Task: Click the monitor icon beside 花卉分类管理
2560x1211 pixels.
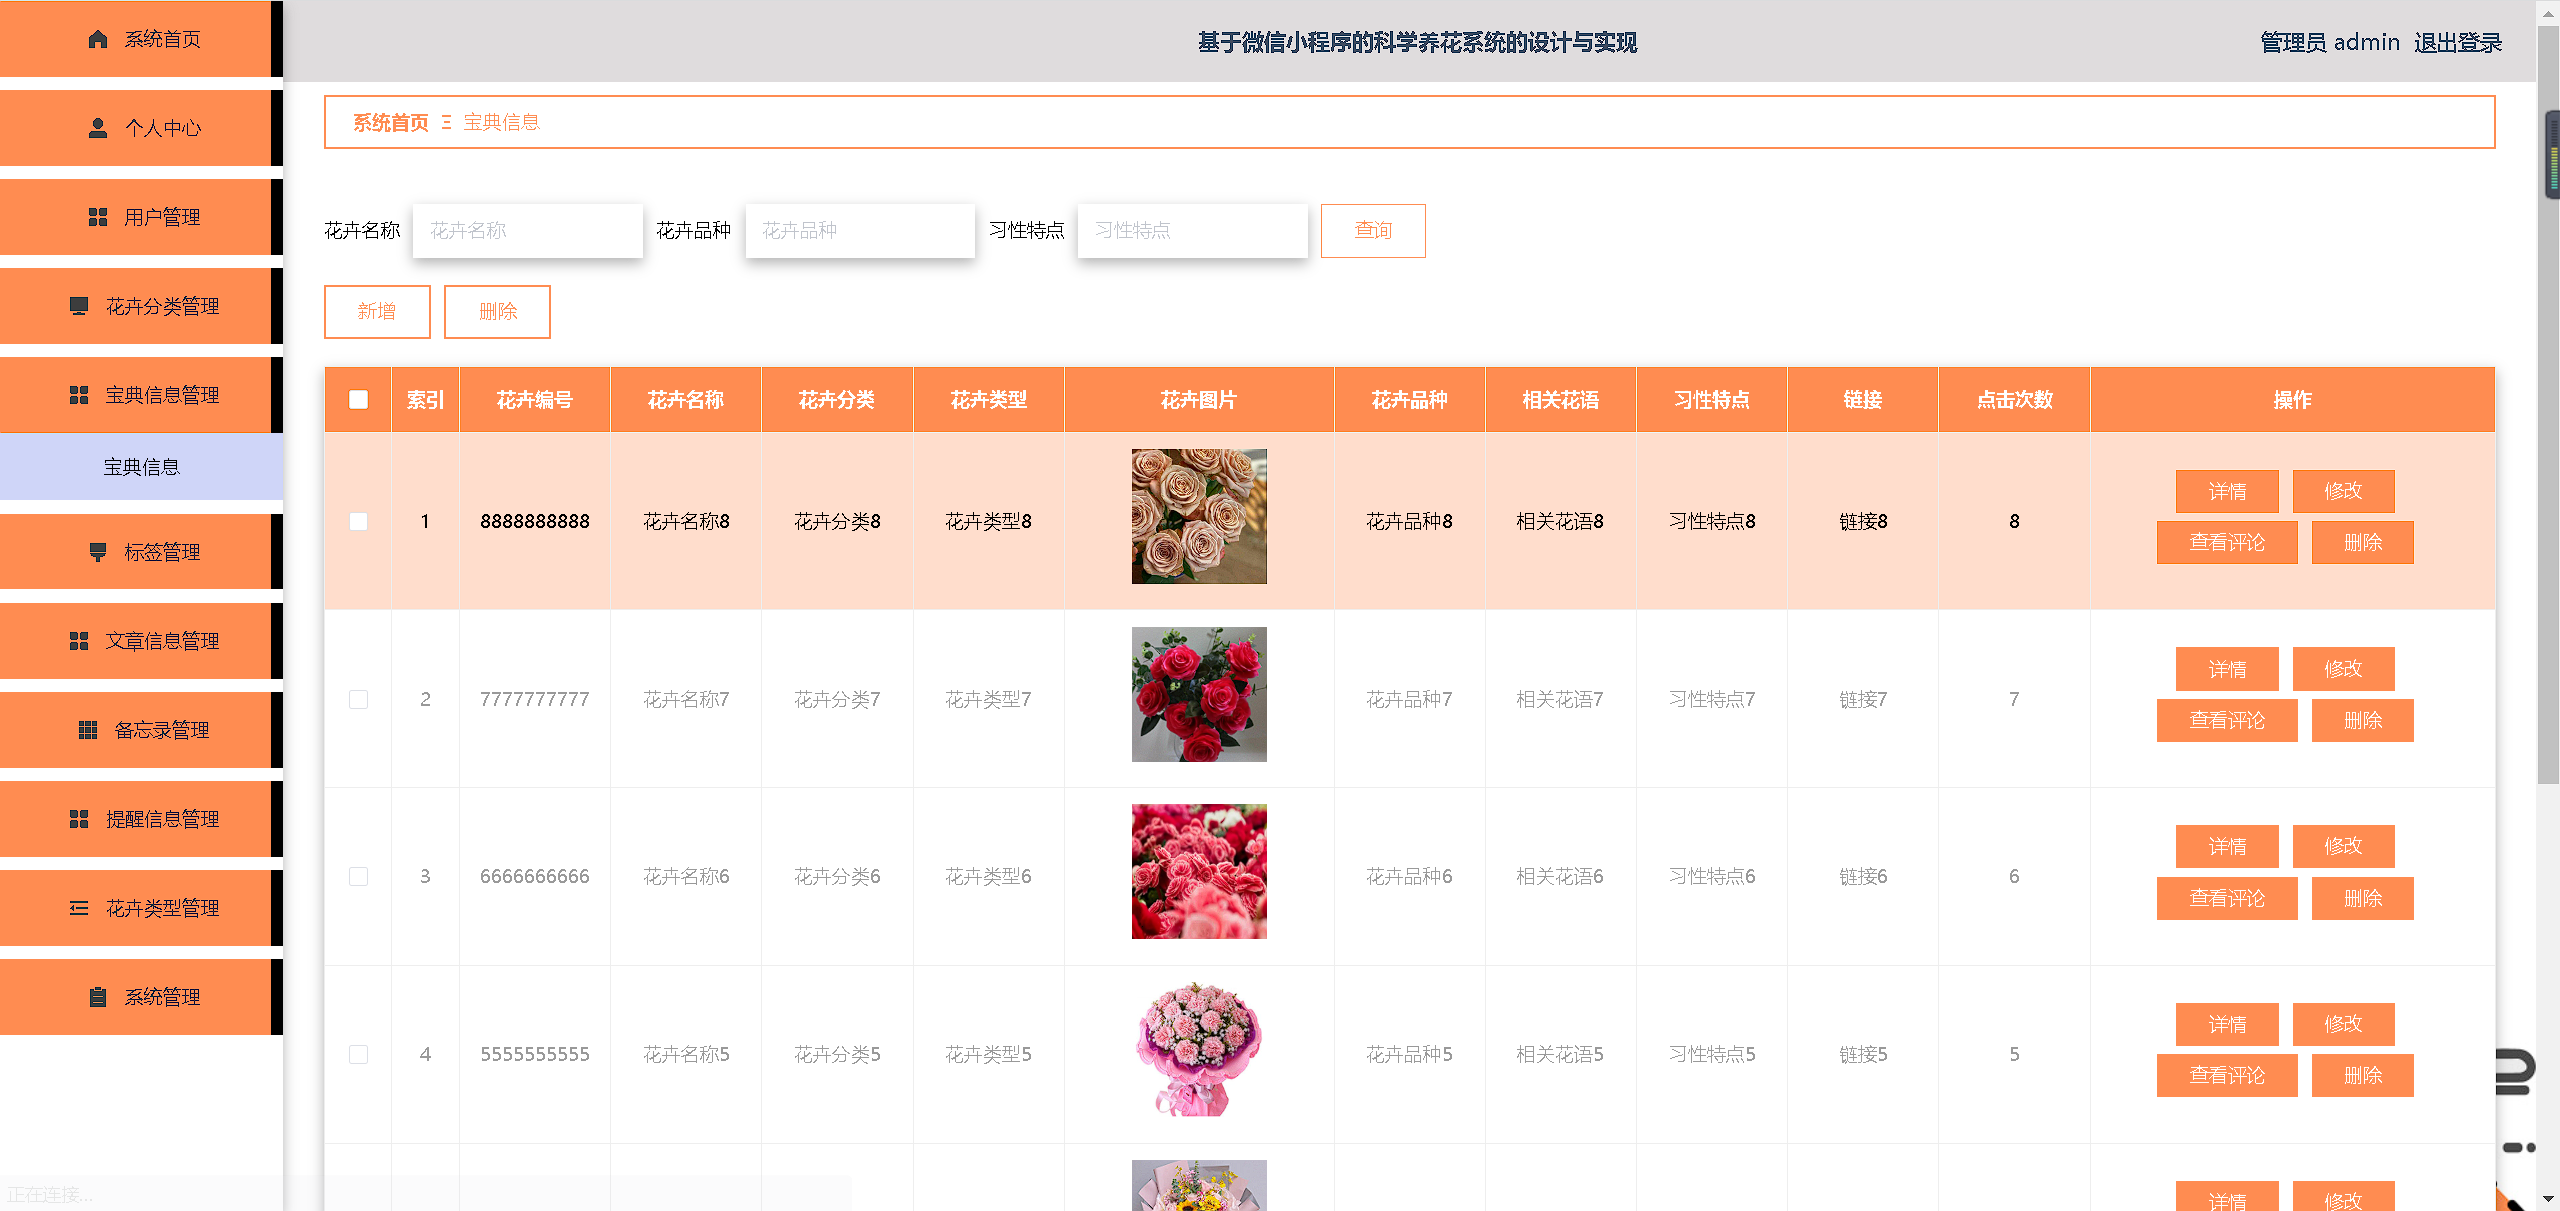Action: 79,306
